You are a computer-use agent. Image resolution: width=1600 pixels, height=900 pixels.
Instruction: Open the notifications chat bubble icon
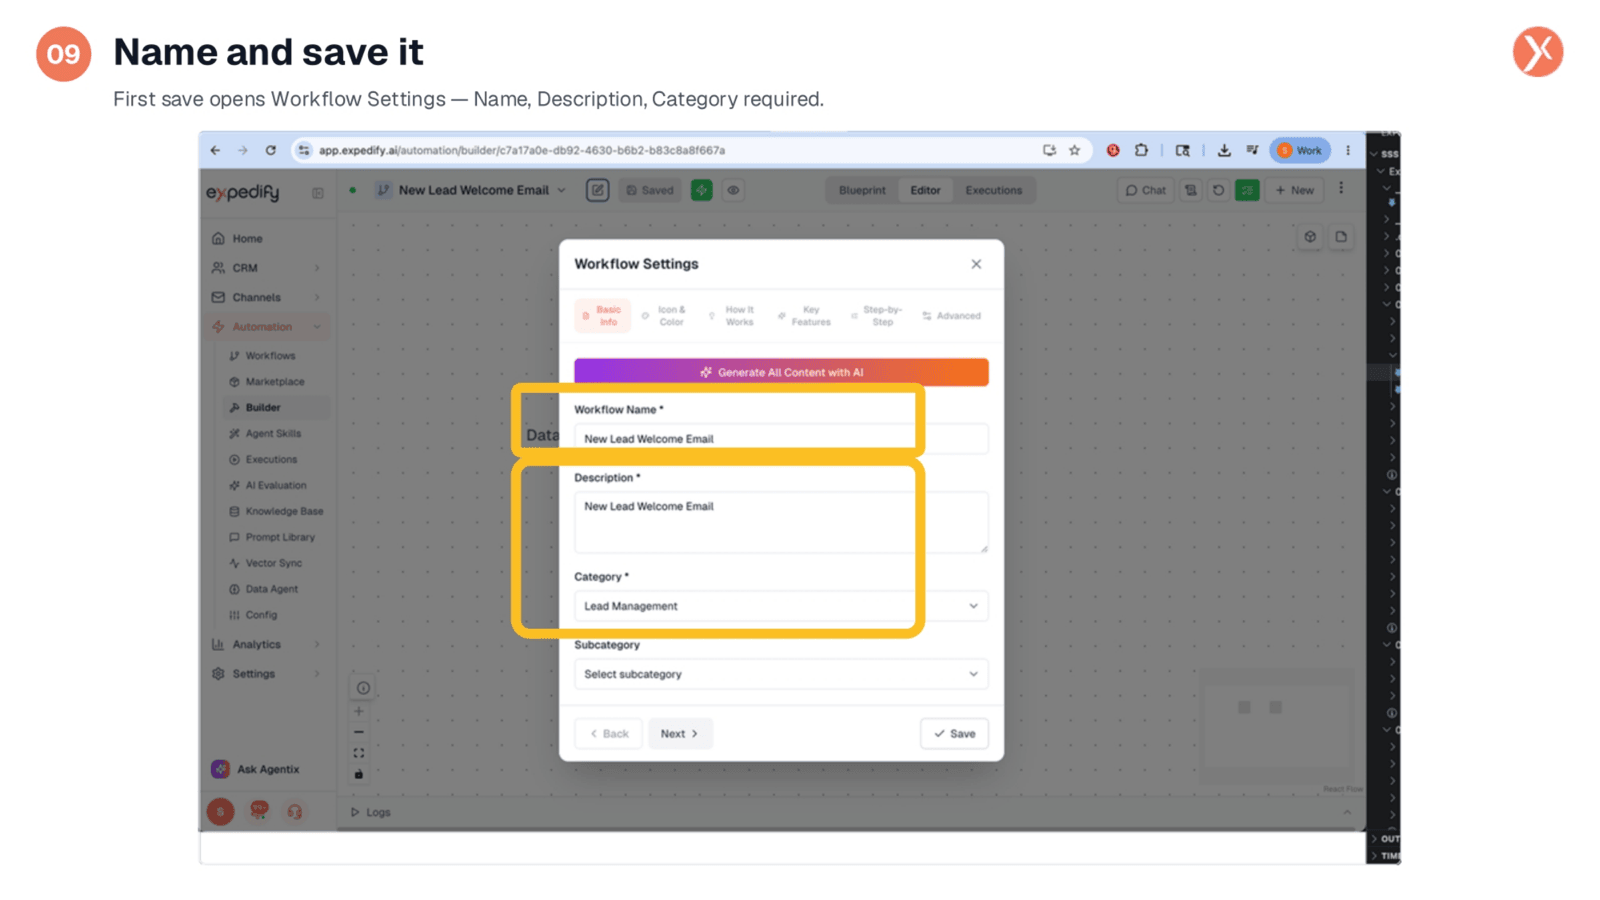[x=259, y=811]
